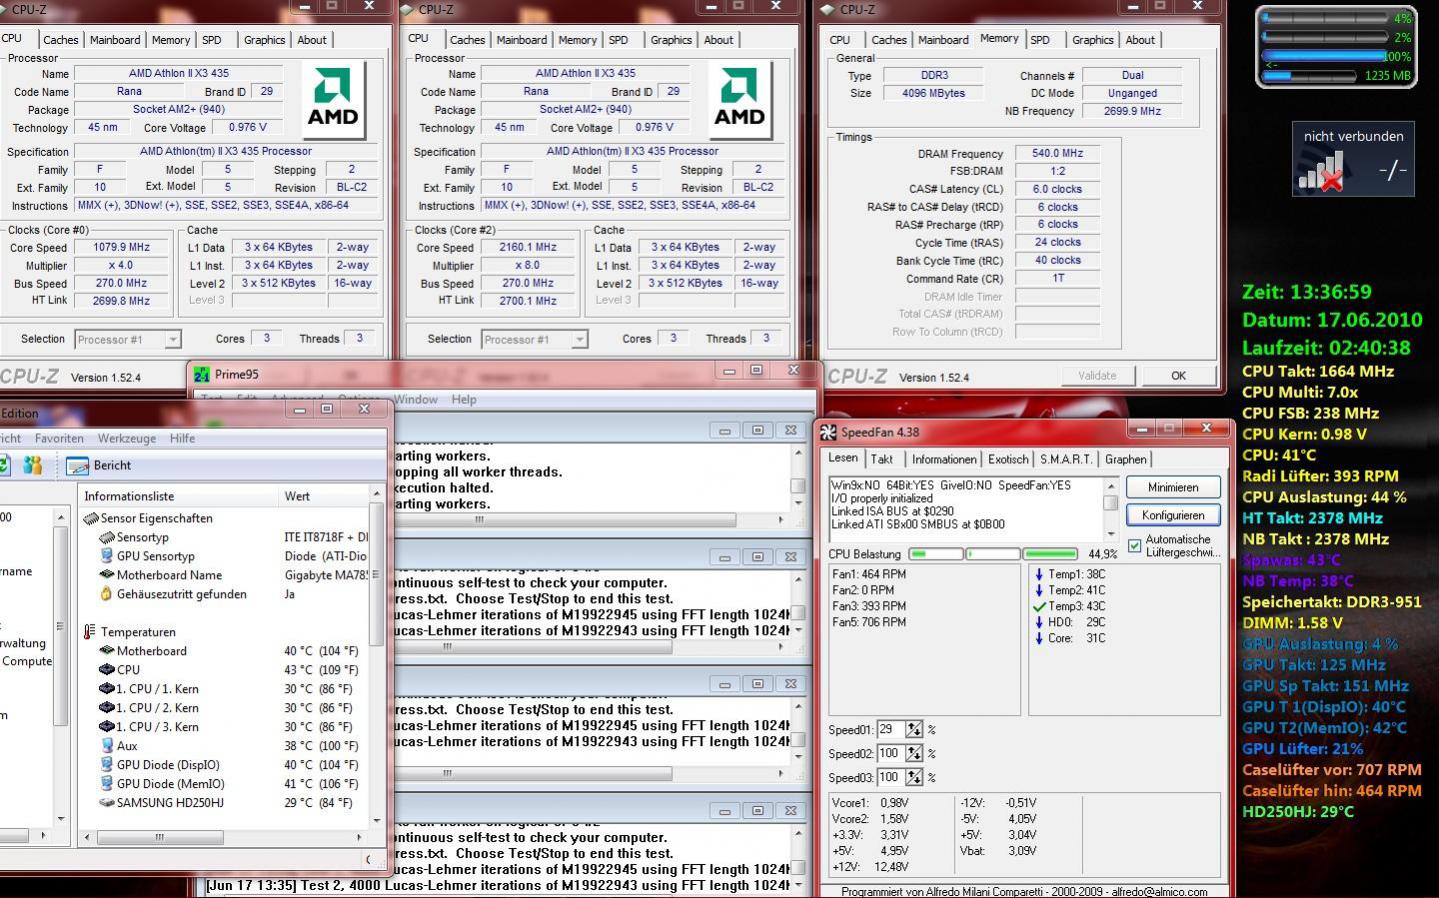Screen dimensions: 1439x898
Task: Click the Prime95 title bar icon
Action: pos(202,375)
